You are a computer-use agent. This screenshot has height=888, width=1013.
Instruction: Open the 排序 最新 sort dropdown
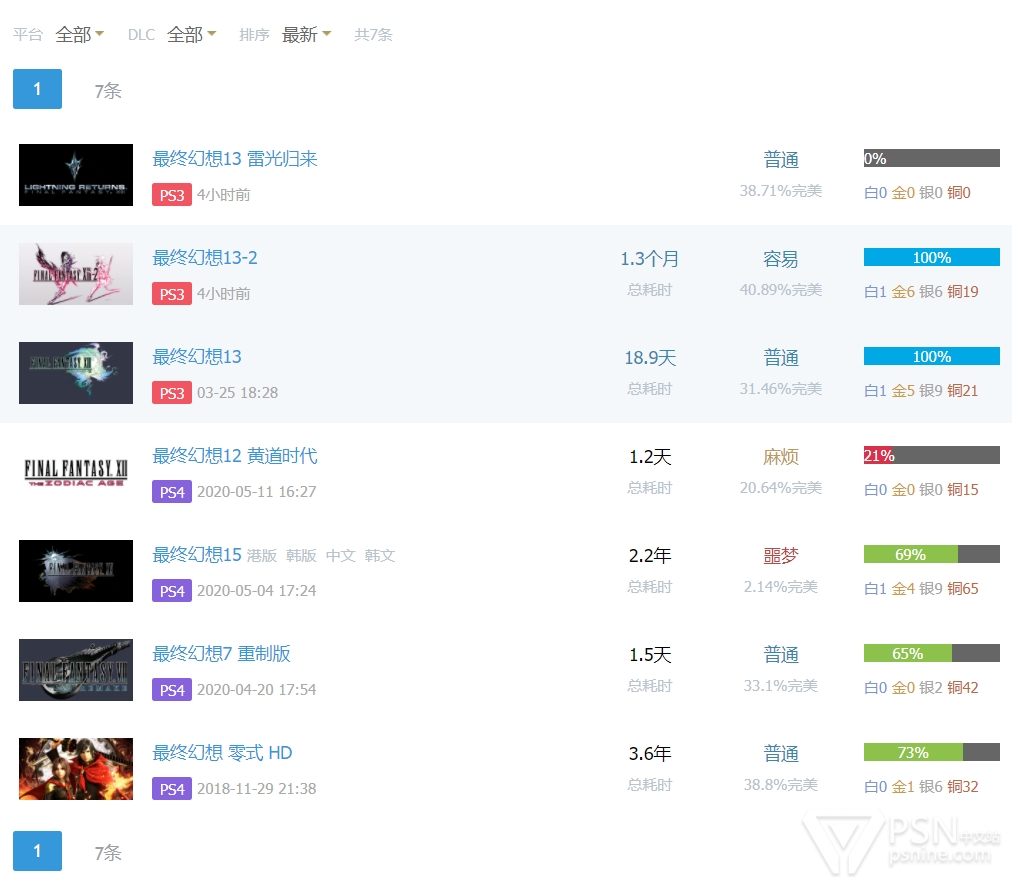[x=306, y=35]
